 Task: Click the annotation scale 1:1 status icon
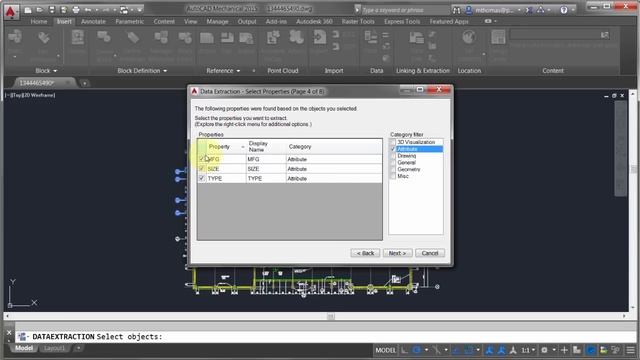525,350
